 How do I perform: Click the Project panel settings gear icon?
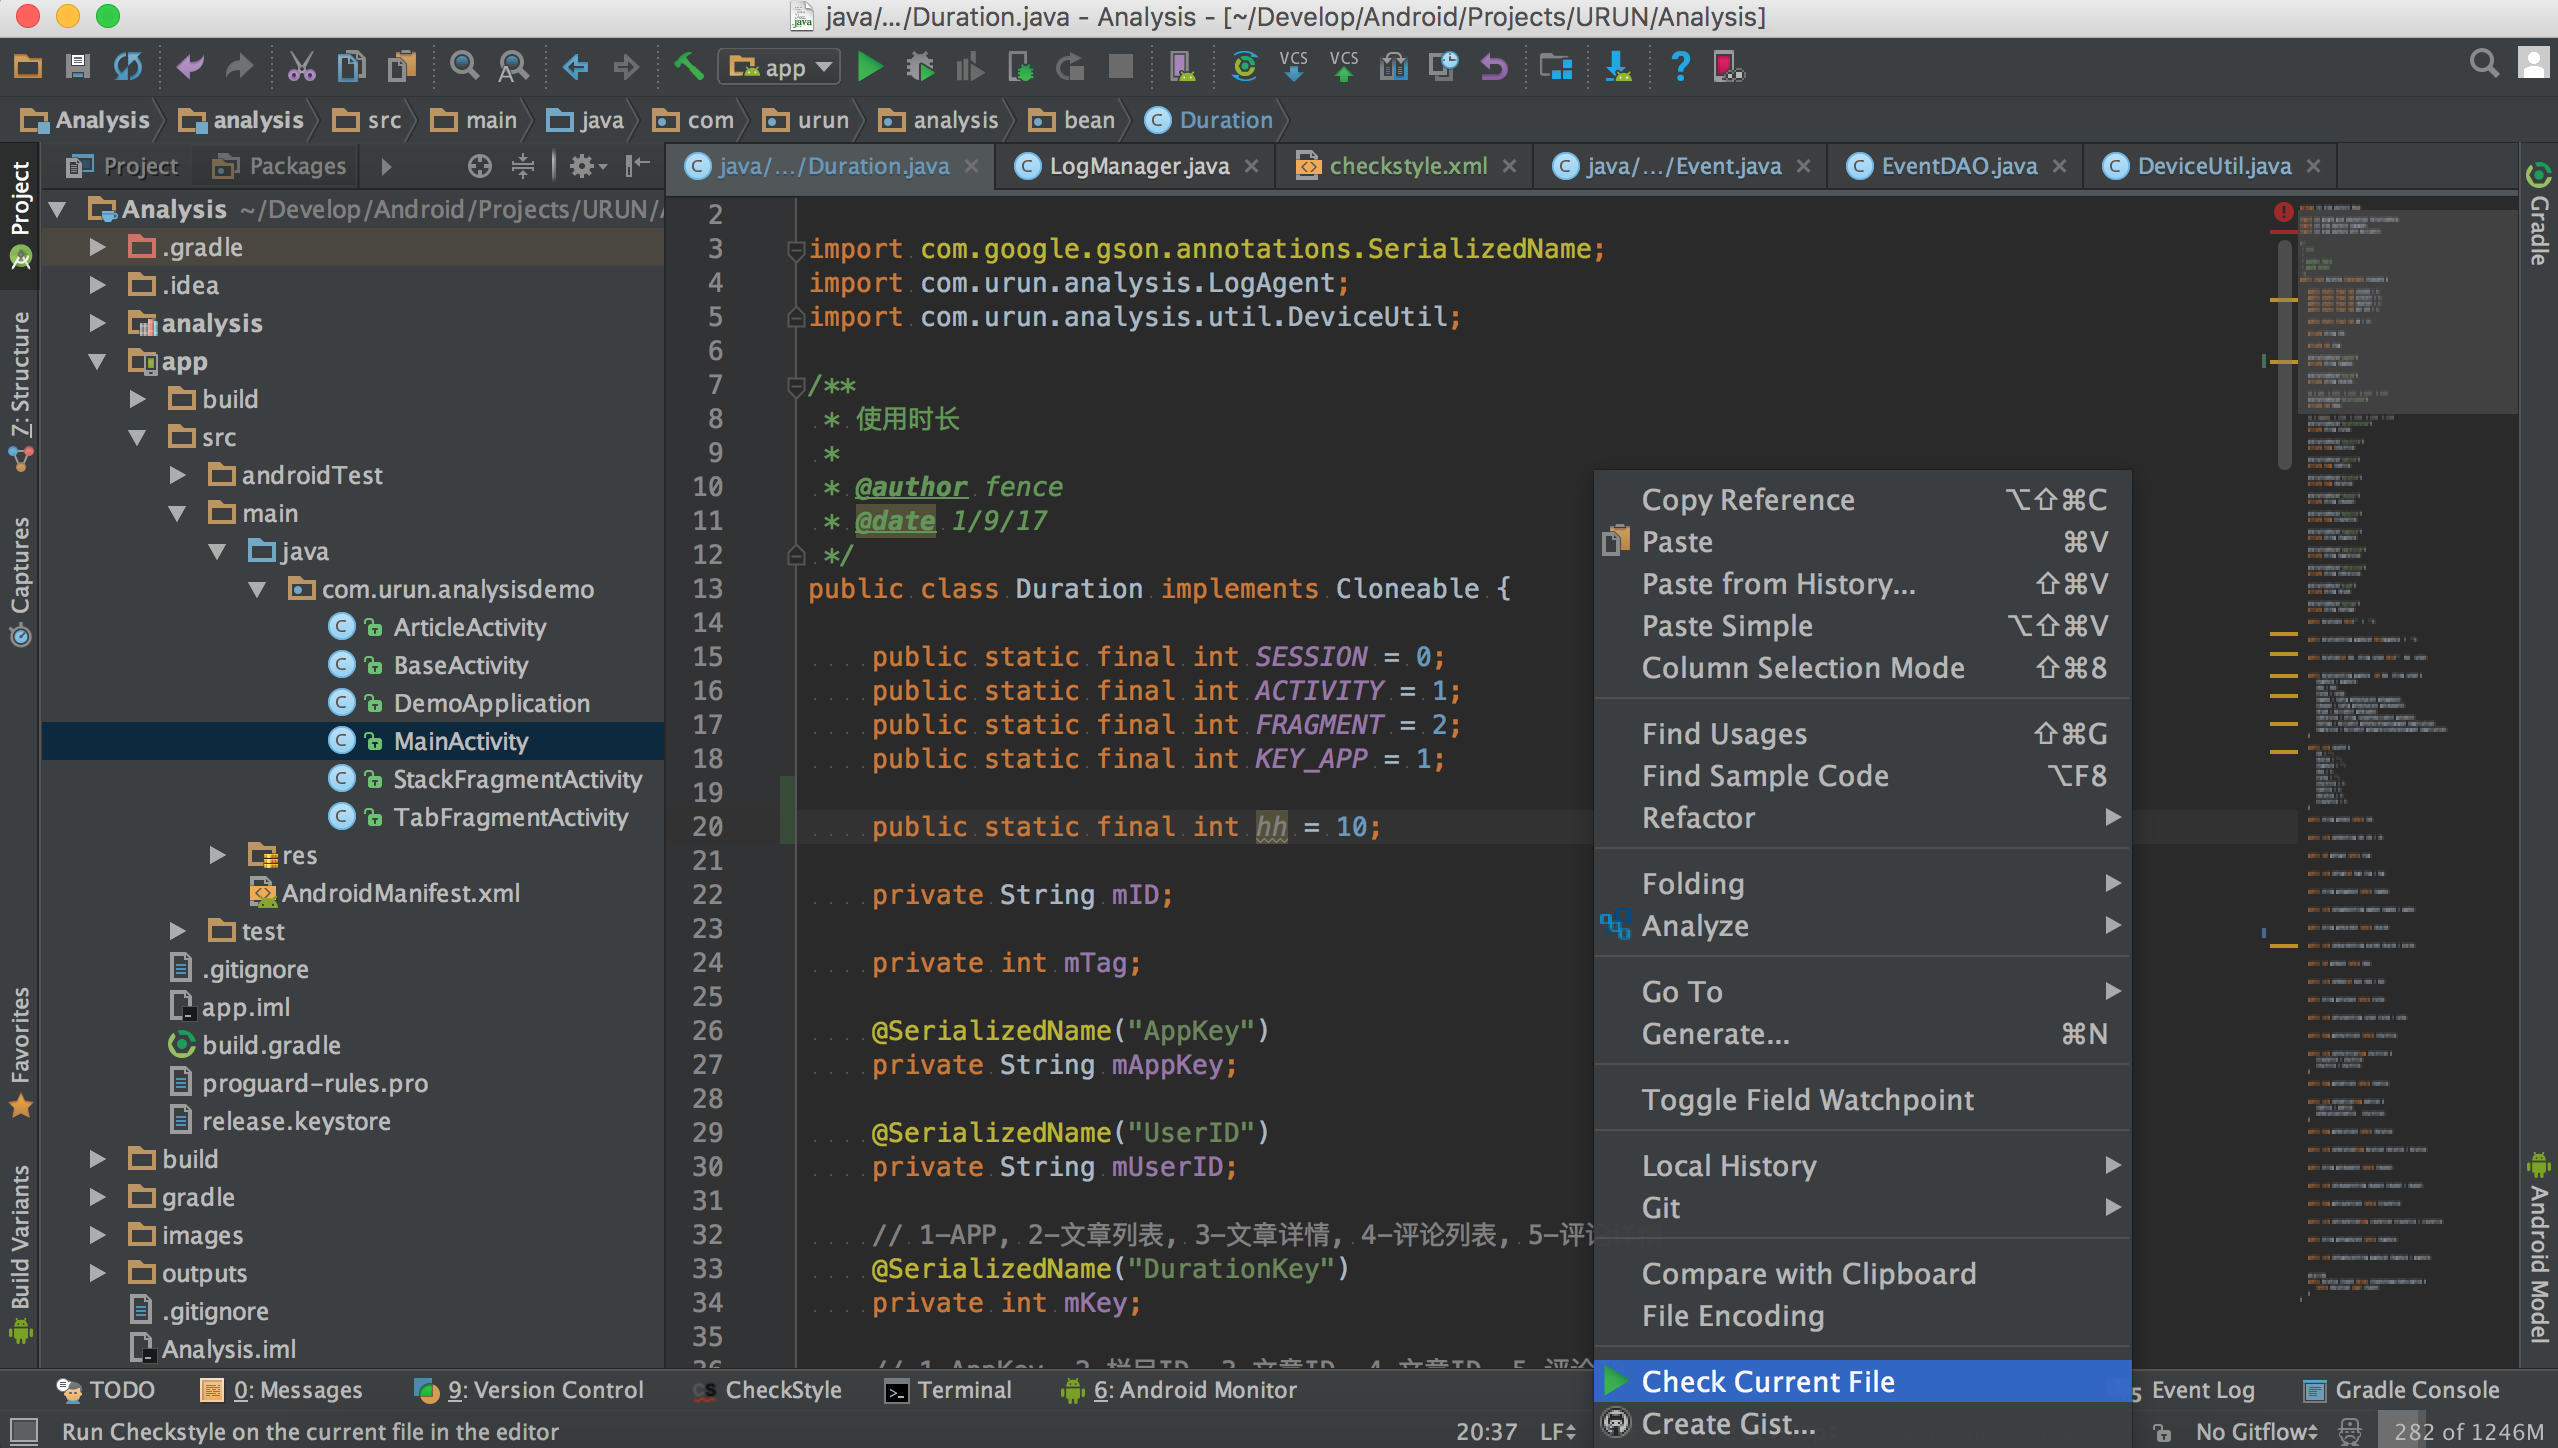tap(588, 166)
